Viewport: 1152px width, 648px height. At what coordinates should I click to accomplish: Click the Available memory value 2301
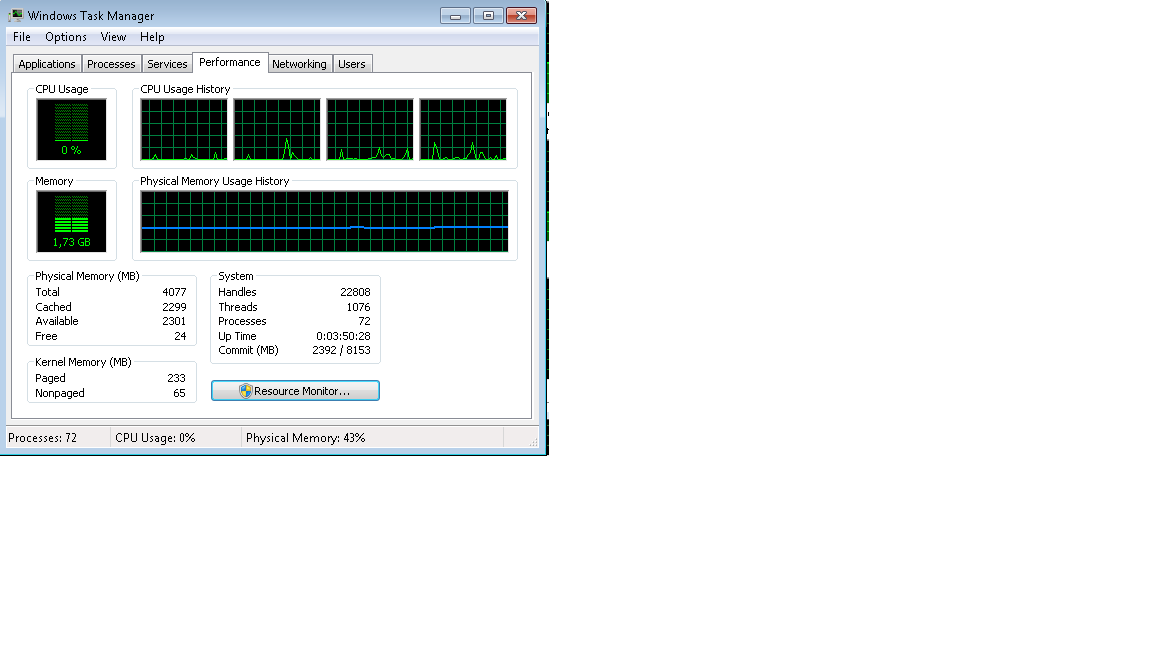(174, 321)
